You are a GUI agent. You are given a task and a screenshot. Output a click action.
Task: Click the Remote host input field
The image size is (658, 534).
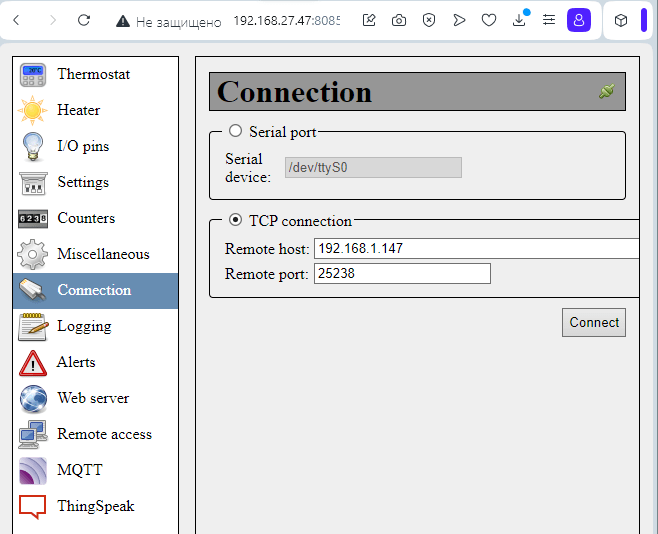pos(475,248)
